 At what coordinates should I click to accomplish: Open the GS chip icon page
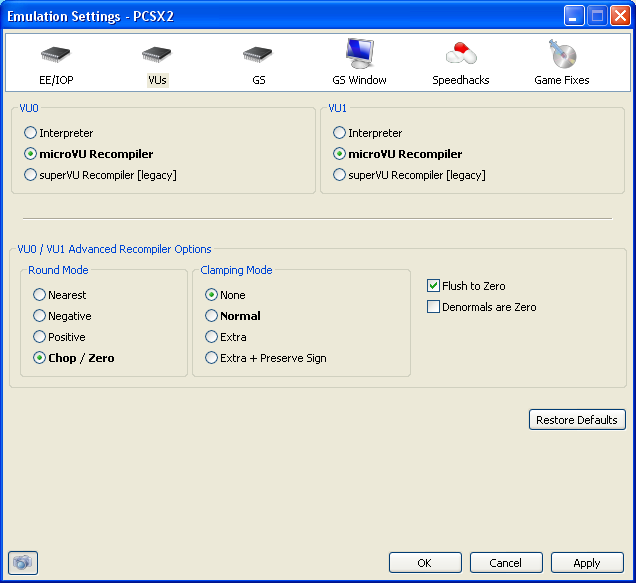coord(258,54)
